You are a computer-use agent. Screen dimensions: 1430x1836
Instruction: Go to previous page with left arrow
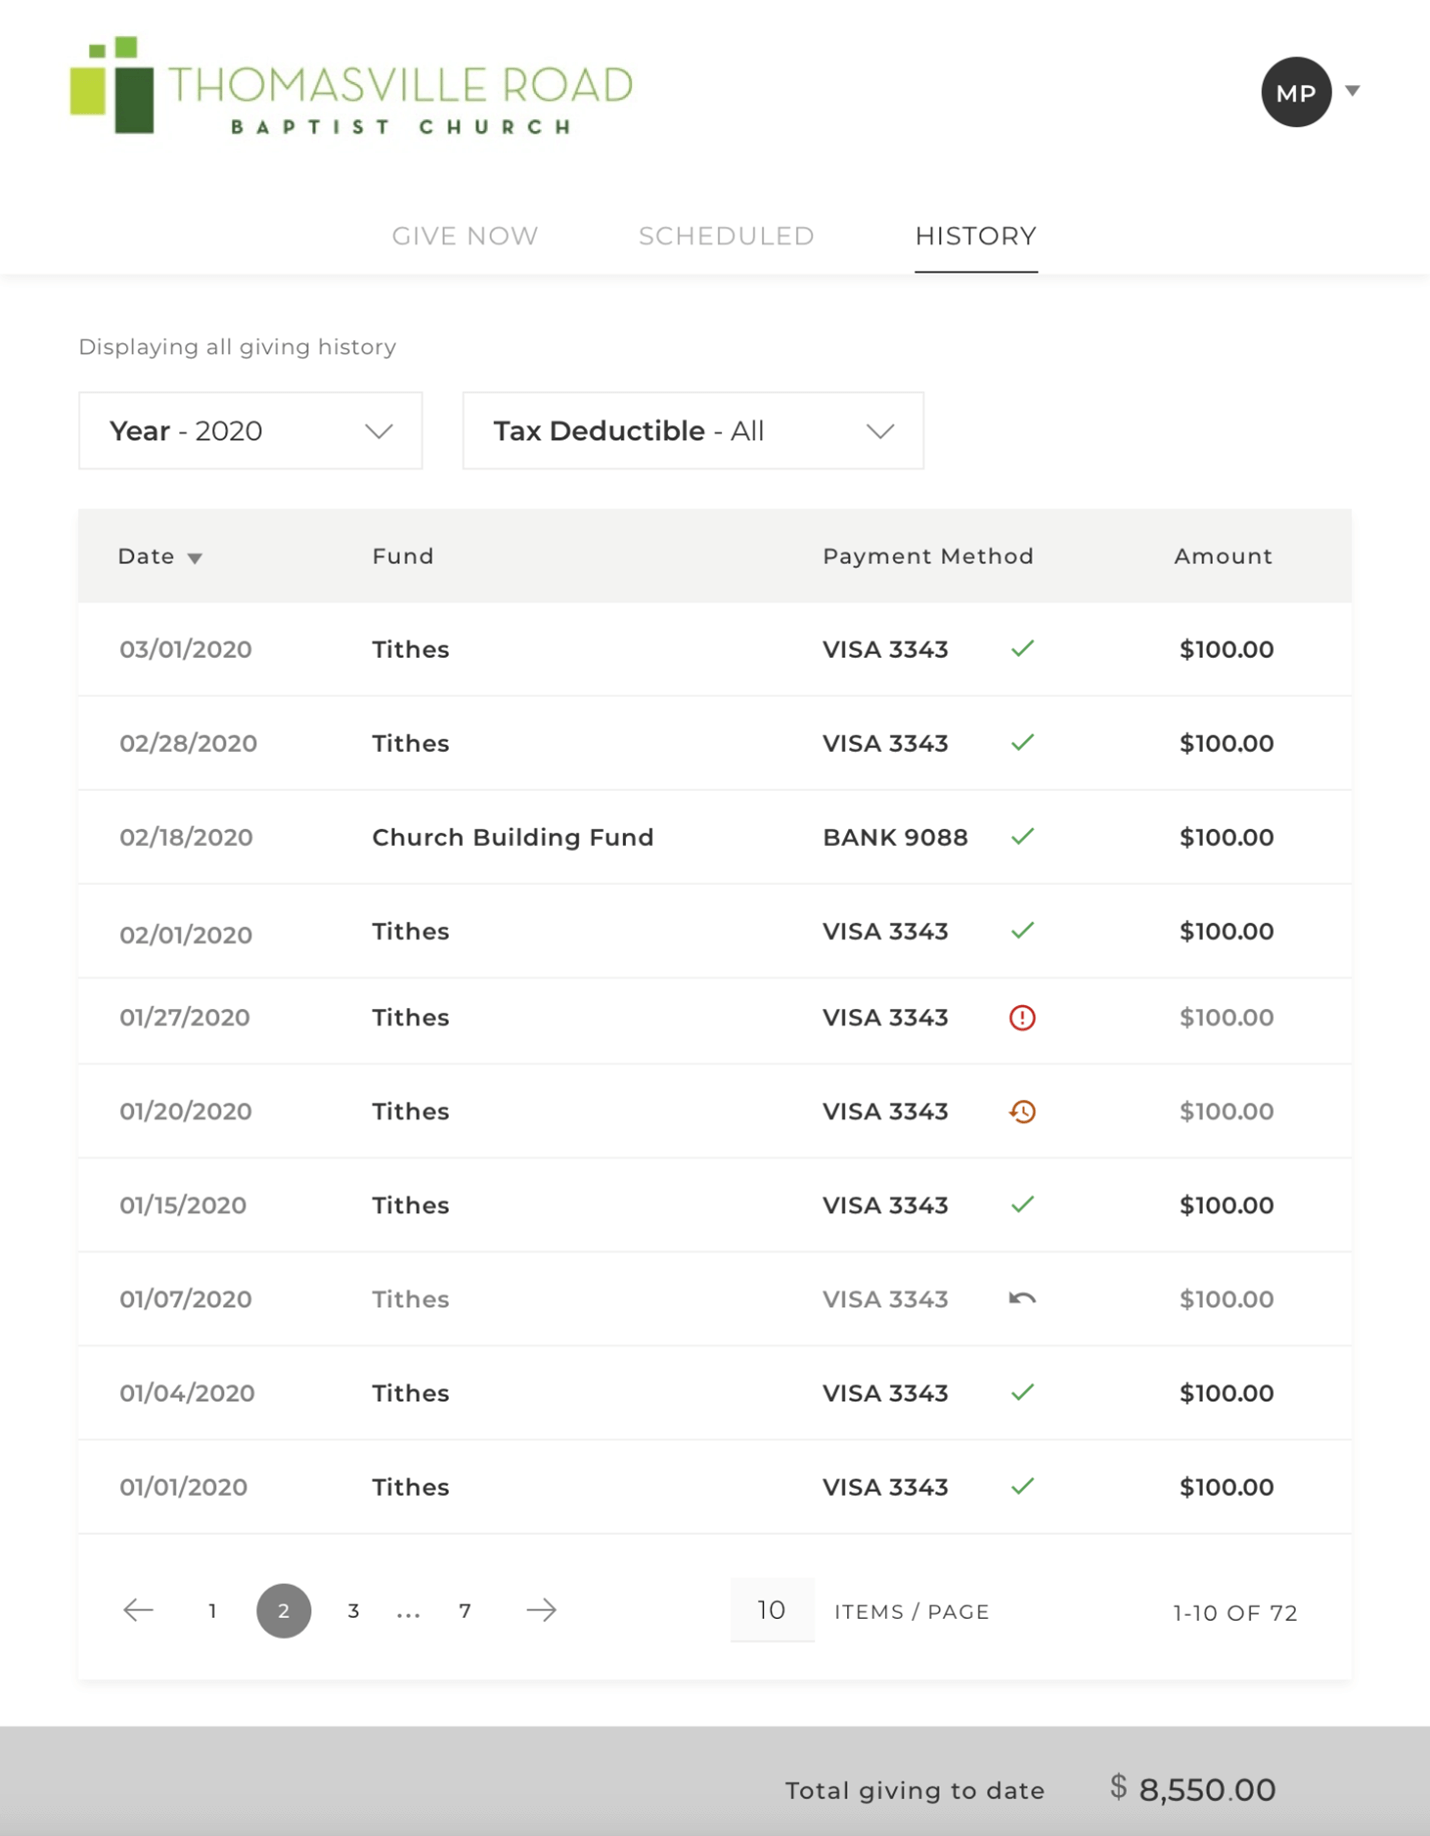(x=138, y=1610)
